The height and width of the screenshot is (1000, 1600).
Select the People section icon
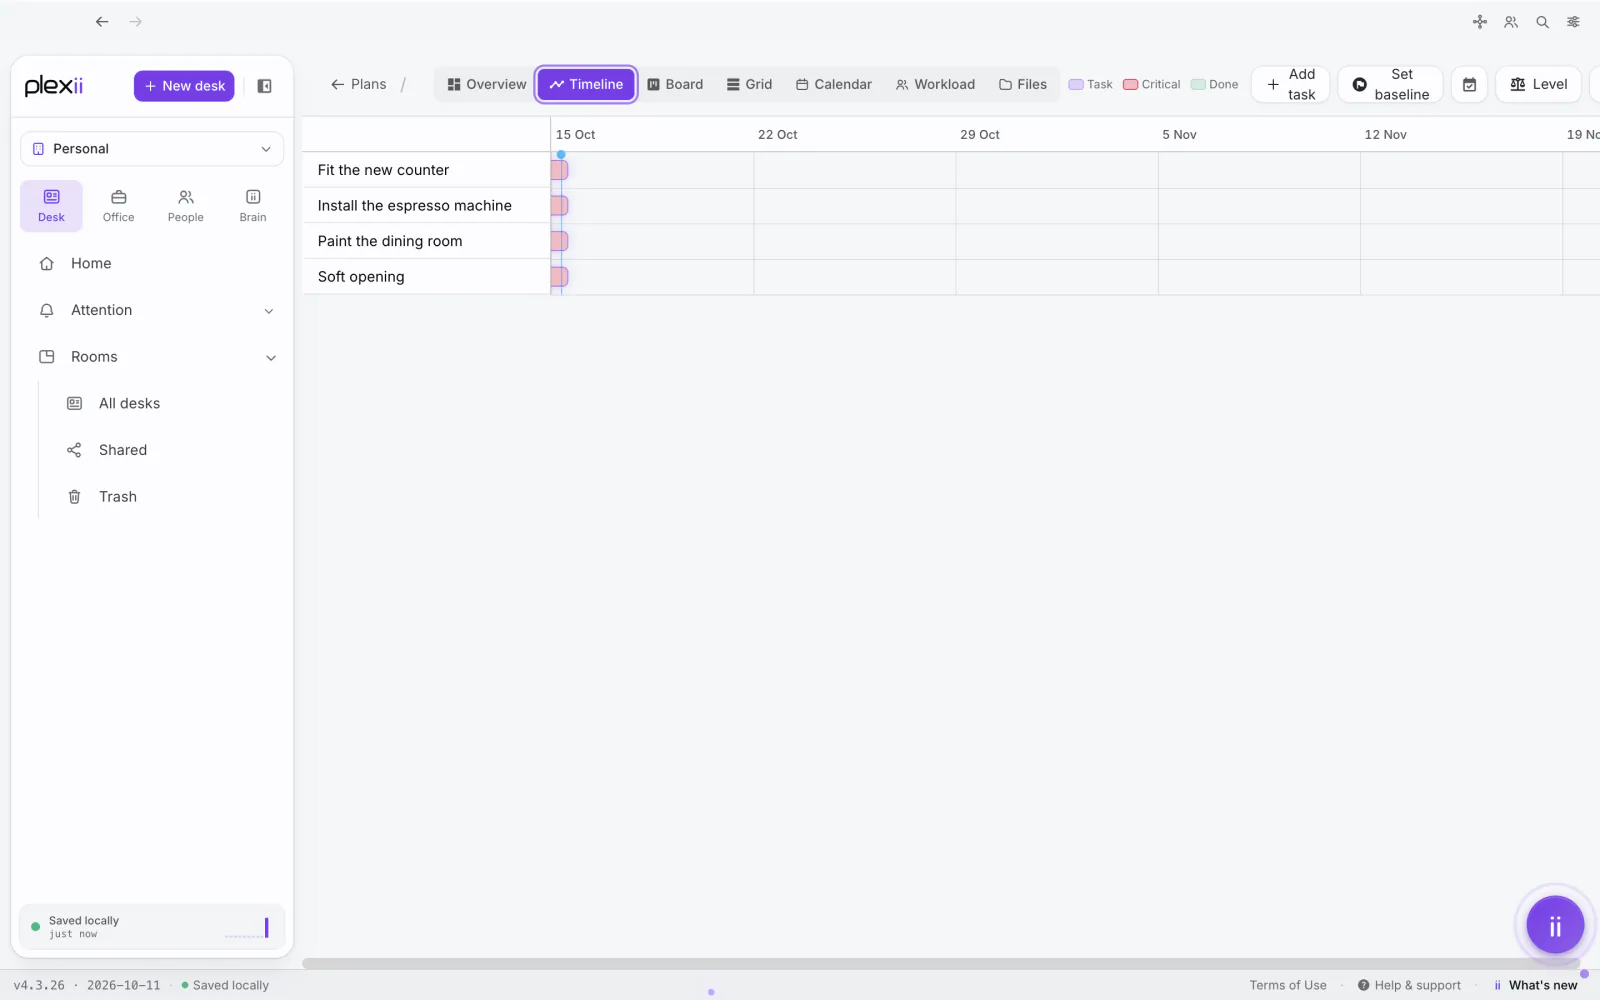186,206
